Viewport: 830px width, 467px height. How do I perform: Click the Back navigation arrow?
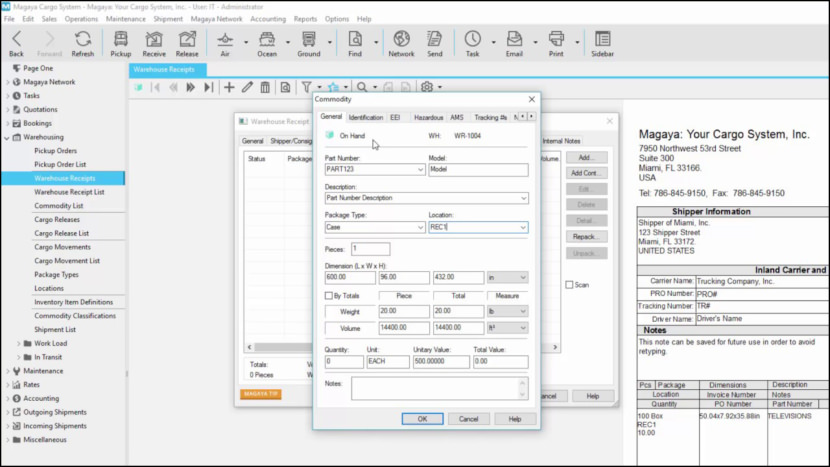click(x=16, y=39)
